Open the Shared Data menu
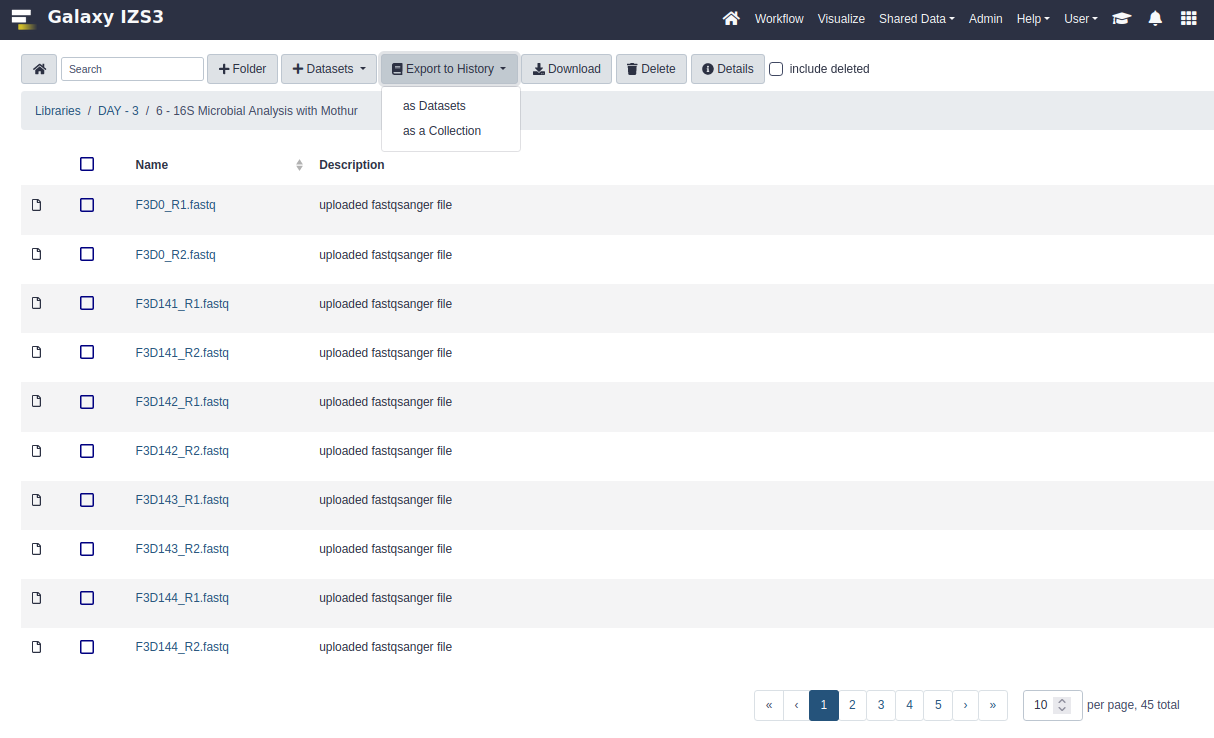This screenshot has width=1214, height=738. point(916,19)
